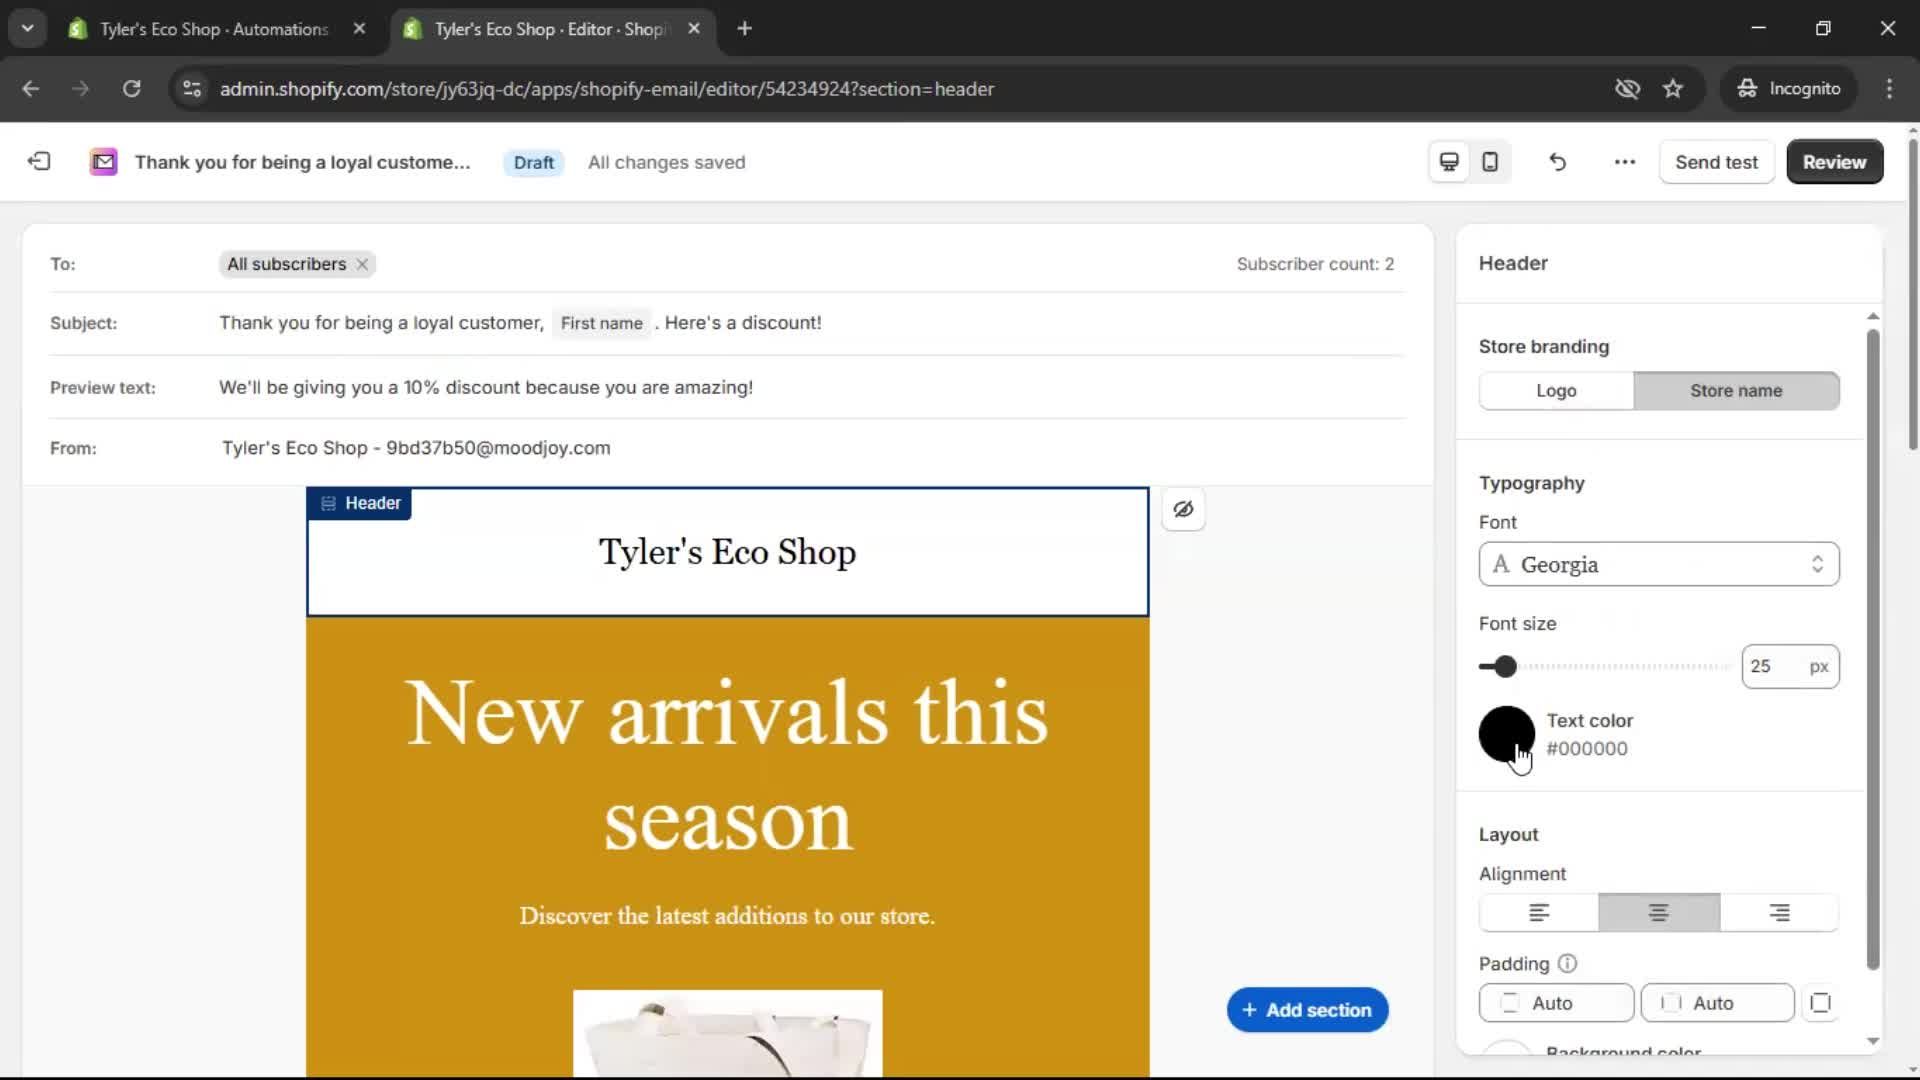Select center alignment
The width and height of the screenshot is (1920, 1080).
tap(1658, 912)
